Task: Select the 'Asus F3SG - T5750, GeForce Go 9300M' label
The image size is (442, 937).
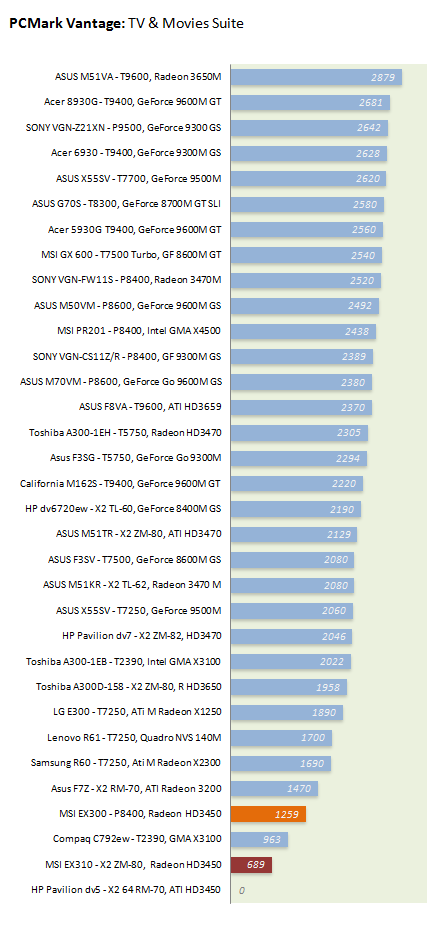Action: [x=136, y=458]
